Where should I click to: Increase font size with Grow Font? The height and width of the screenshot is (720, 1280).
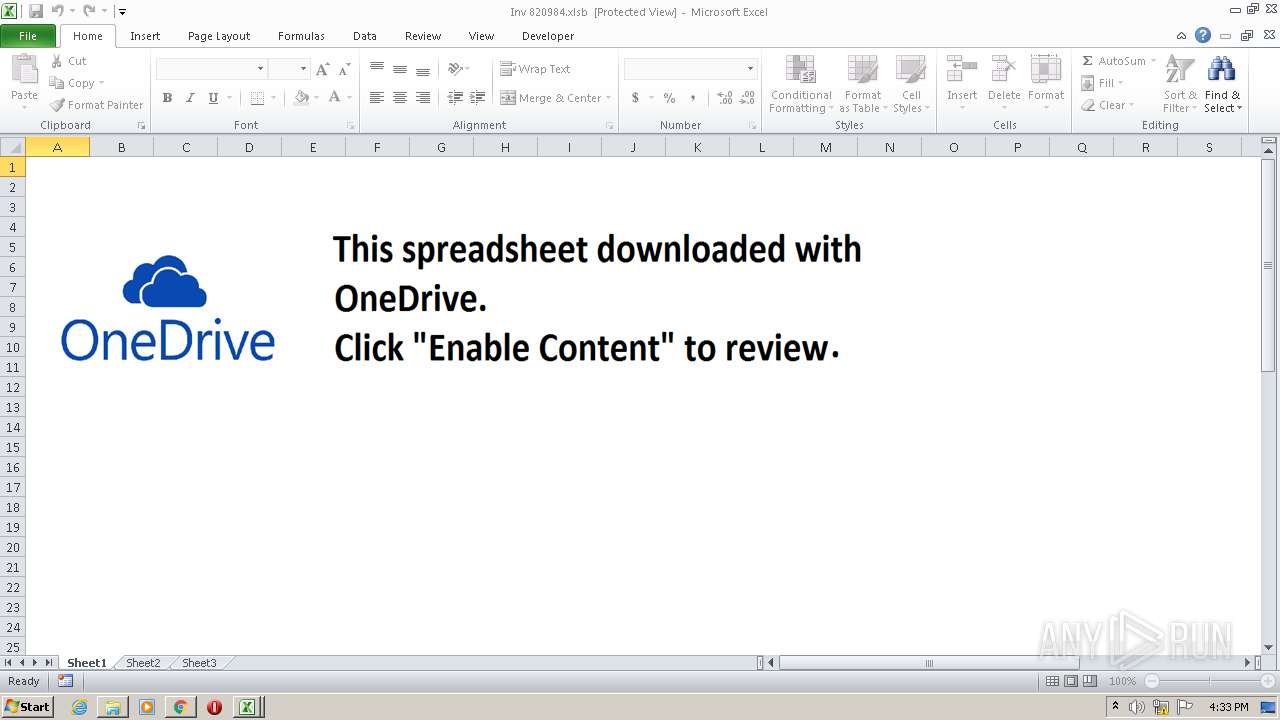click(x=322, y=69)
